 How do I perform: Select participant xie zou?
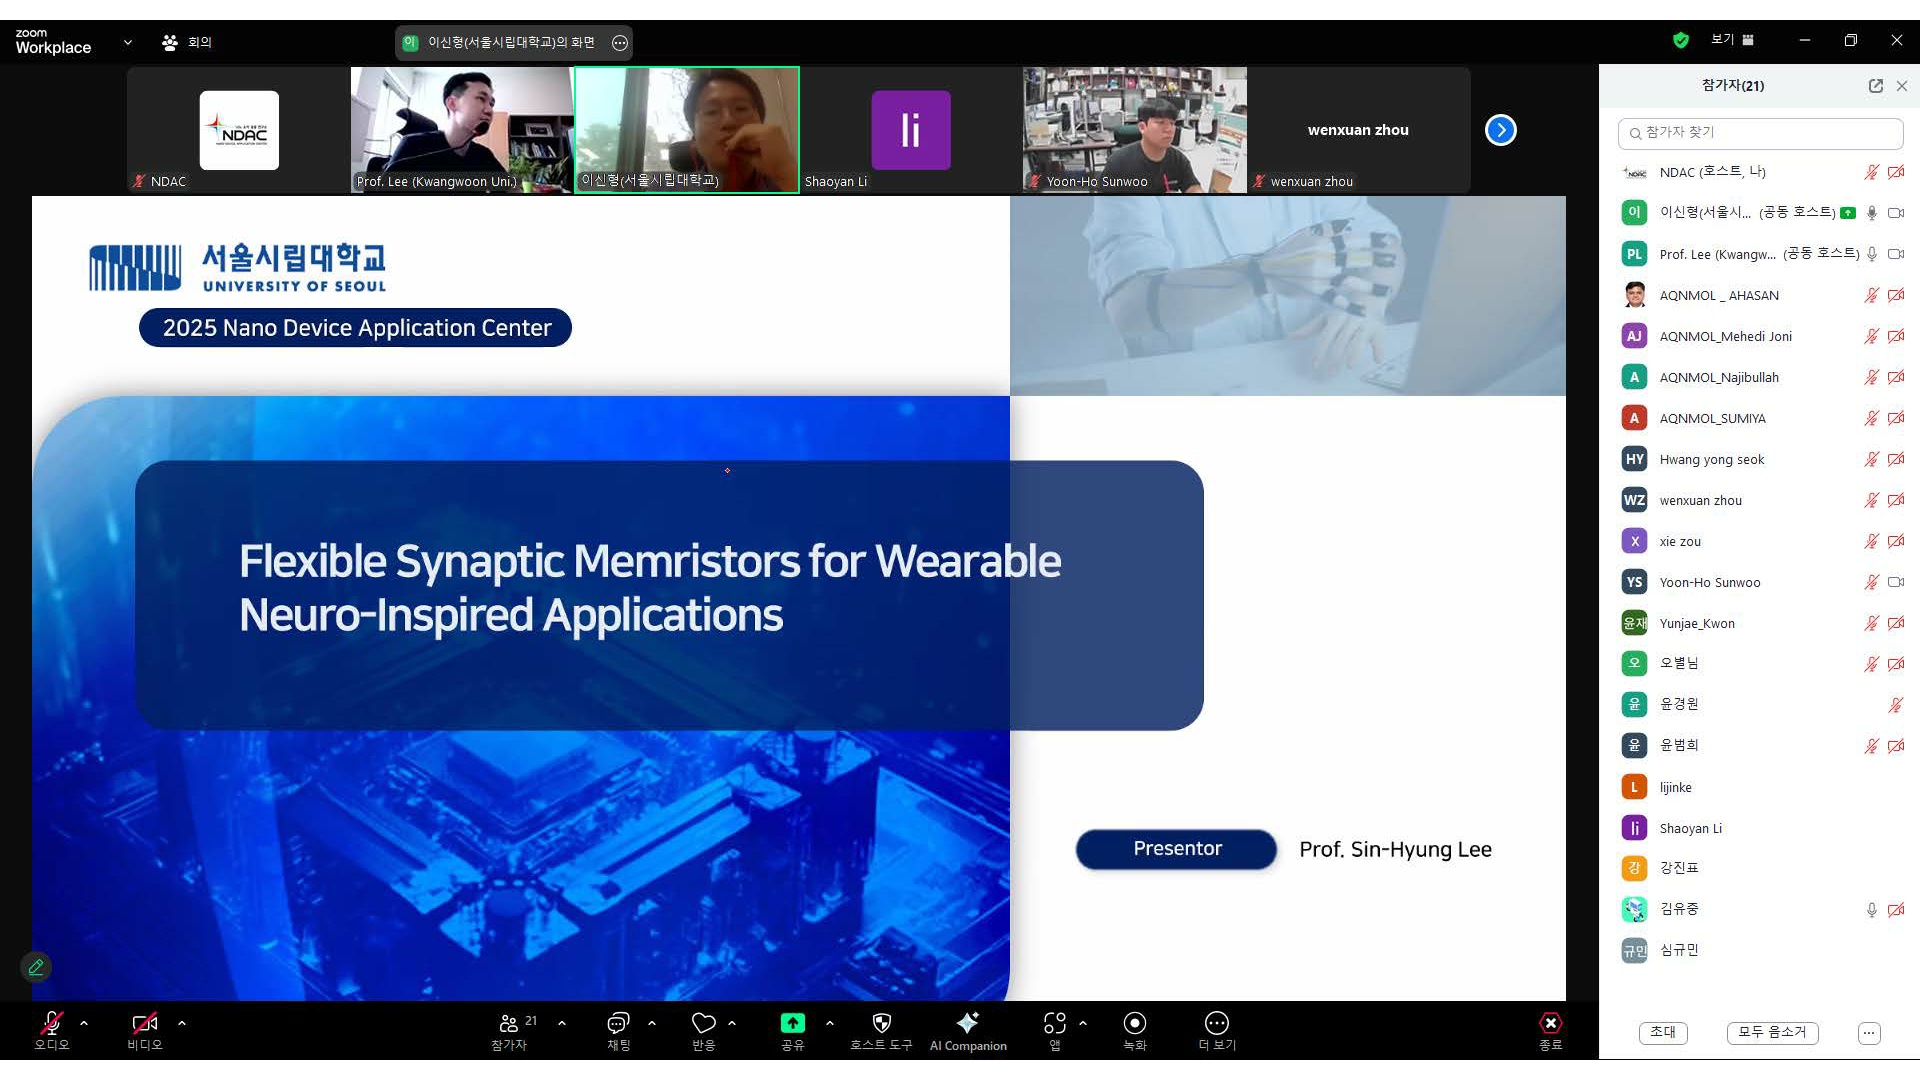(1760, 541)
